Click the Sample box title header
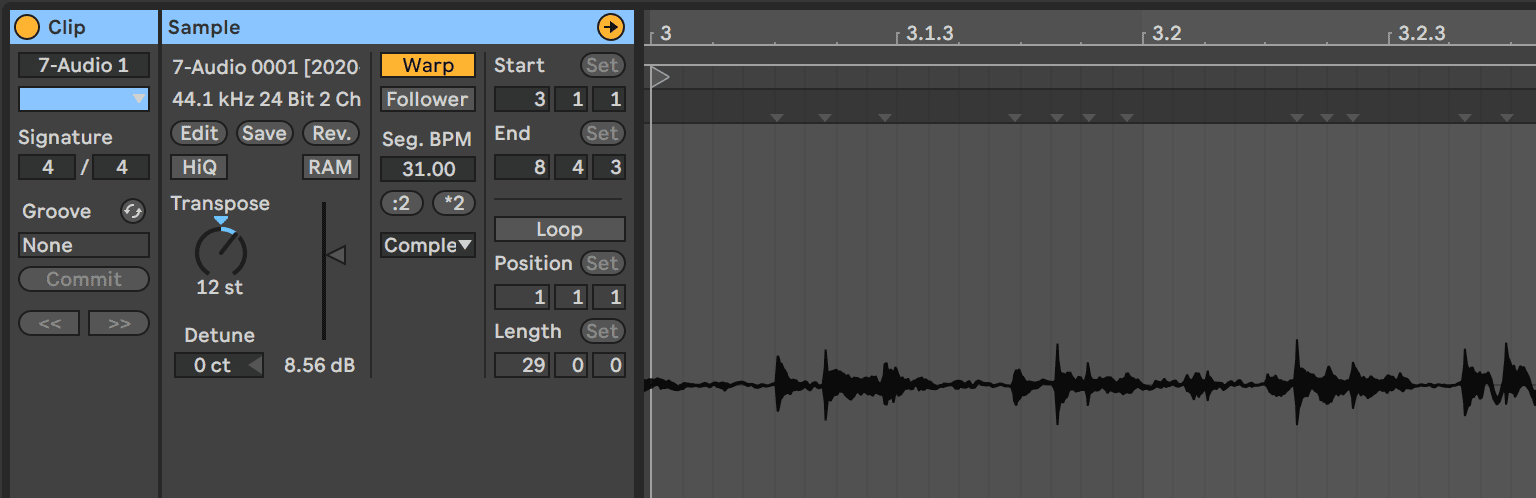The height and width of the screenshot is (498, 1536). pyautogui.click(x=398, y=27)
